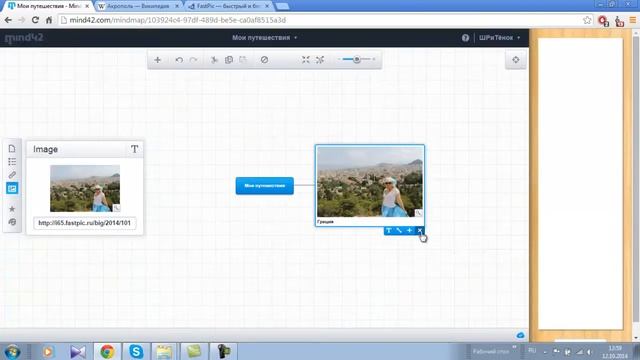The height and width of the screenshot is (360, 640).
Task: Add a child with the node bar plus icon
Action: (x=409, y=231)
